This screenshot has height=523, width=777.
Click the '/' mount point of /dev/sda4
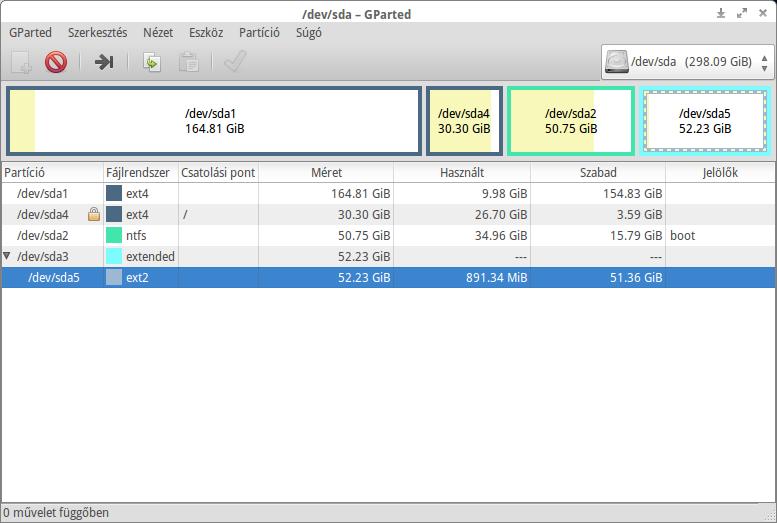(x=185, y=215)
